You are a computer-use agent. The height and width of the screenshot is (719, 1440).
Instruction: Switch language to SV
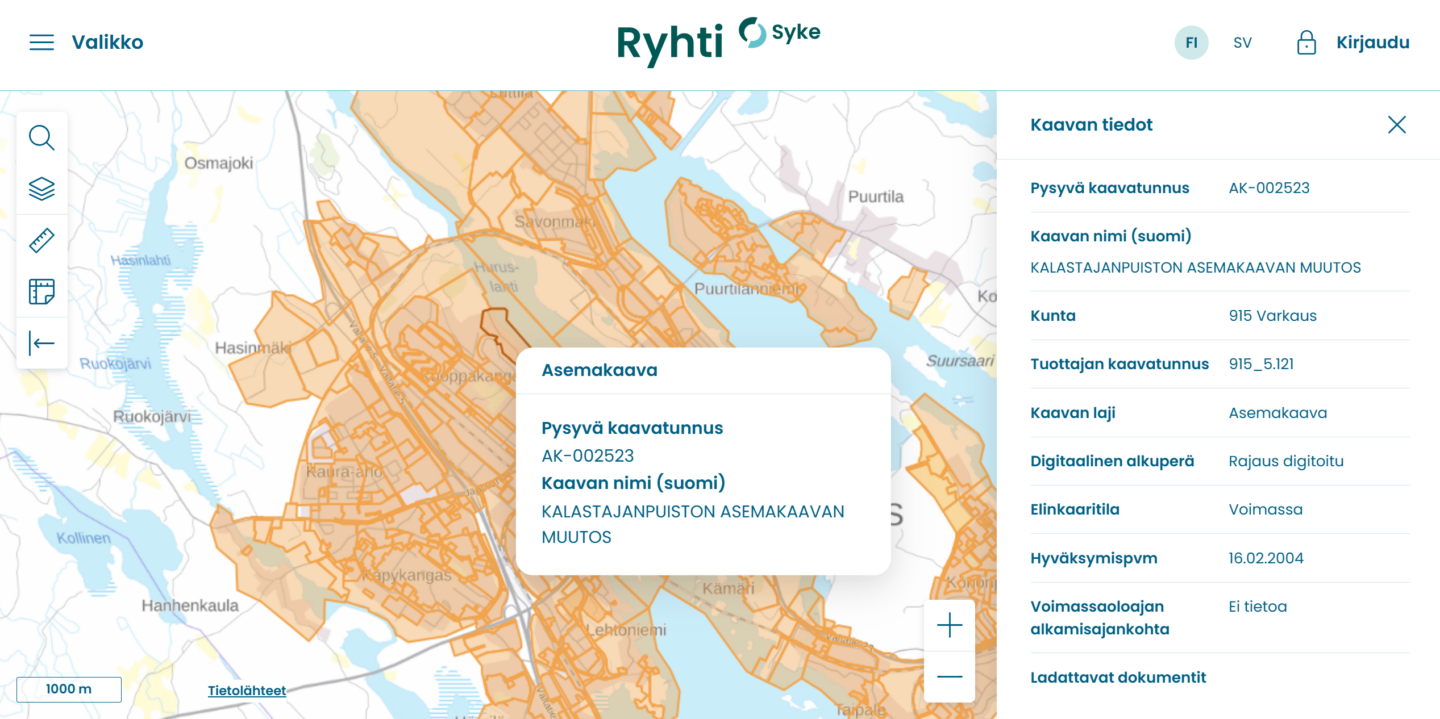1242,43
